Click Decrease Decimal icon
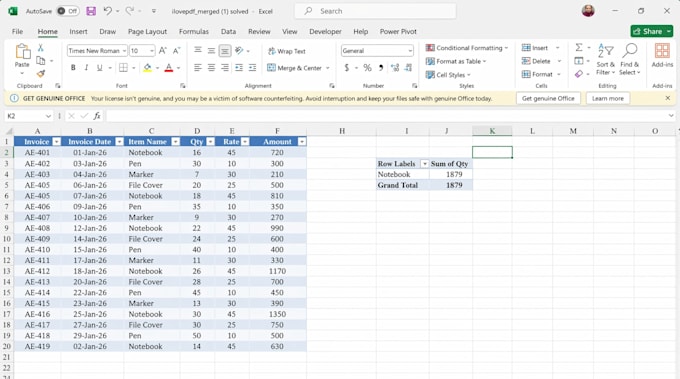The height and width of the screenshot is (379, 680). [x=408, y=68]
